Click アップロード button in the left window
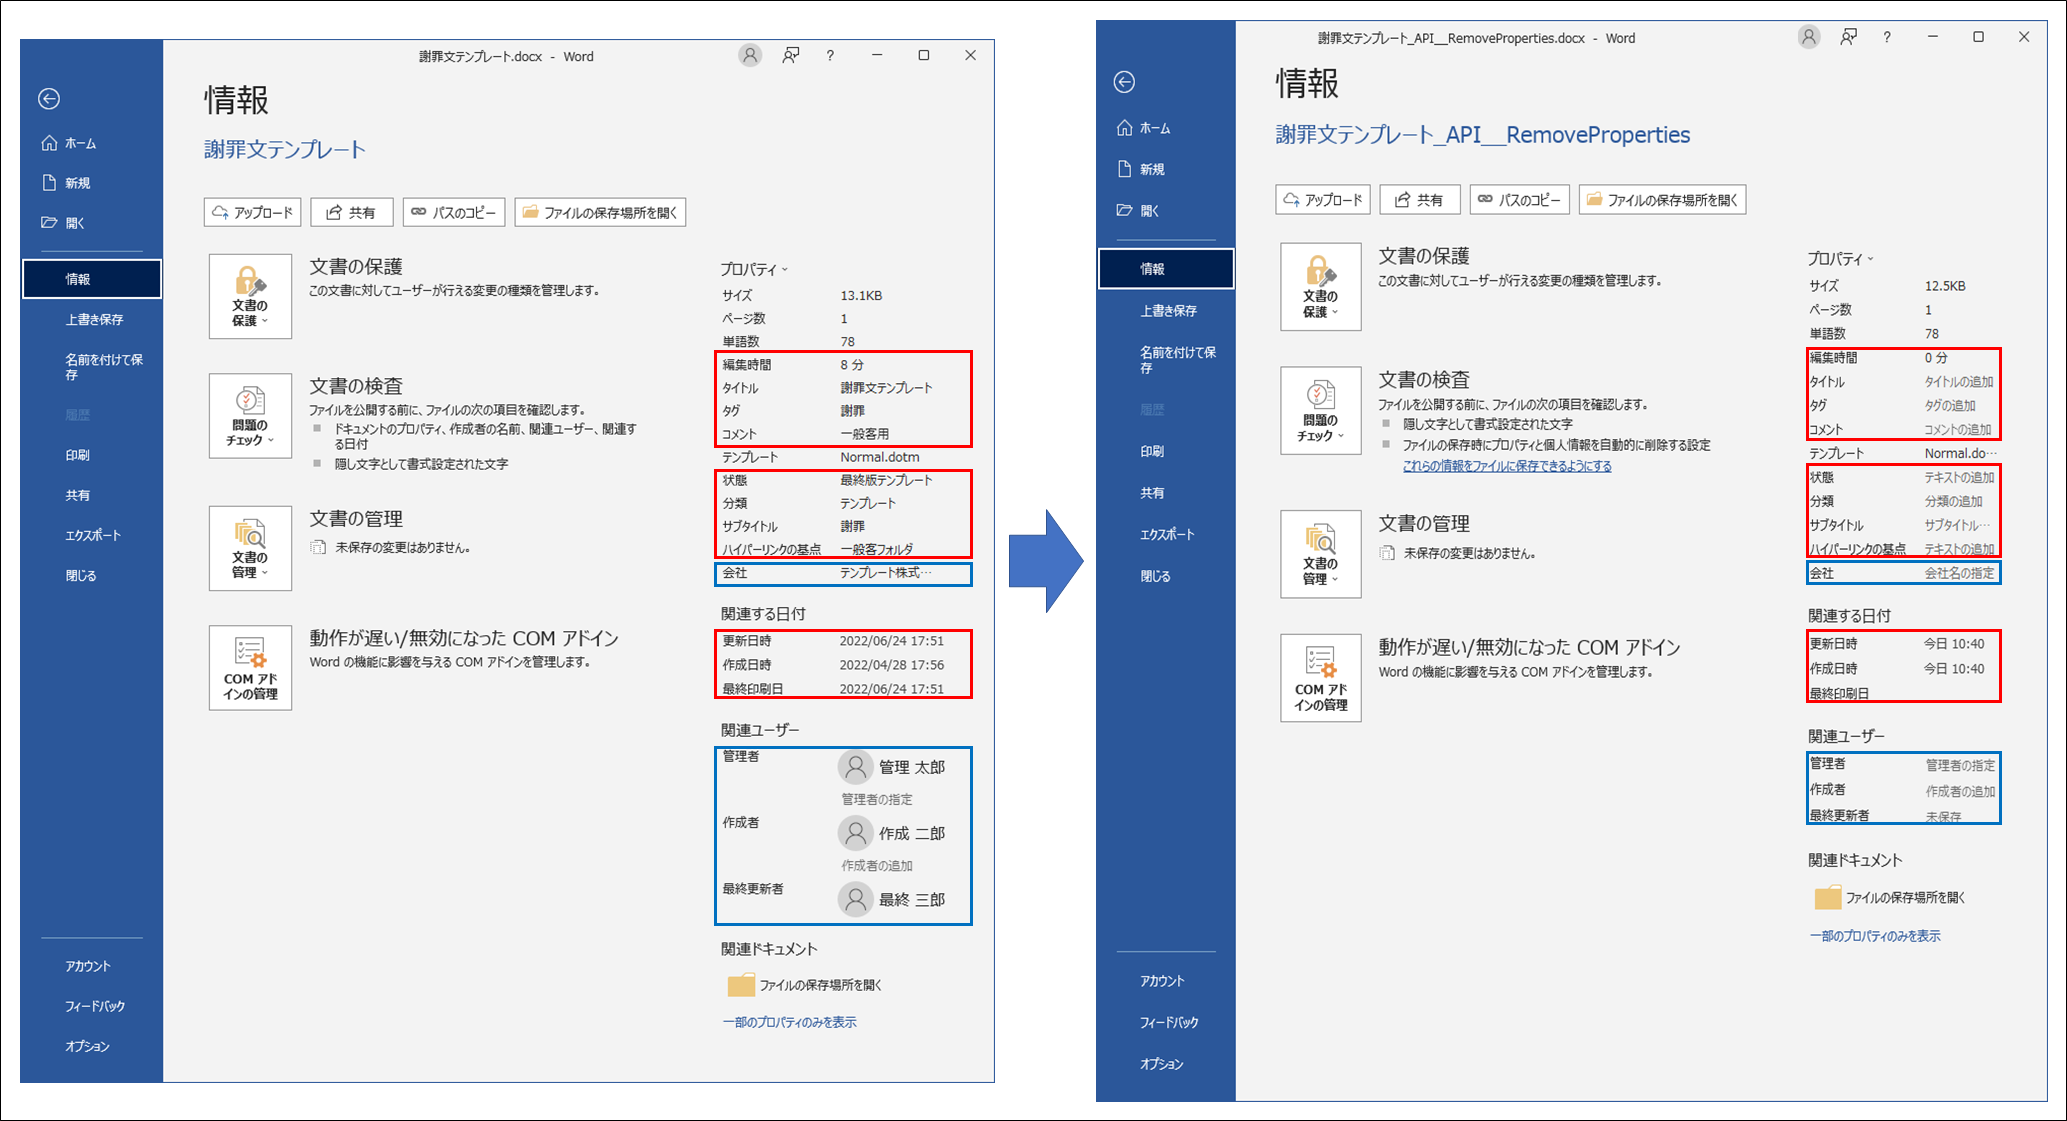 pos(253,212)
